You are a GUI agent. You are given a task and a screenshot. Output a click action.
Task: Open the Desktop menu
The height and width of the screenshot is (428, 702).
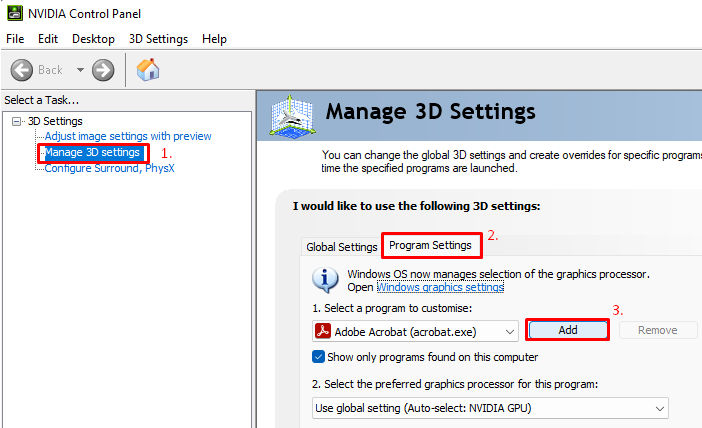pos(93,39)
